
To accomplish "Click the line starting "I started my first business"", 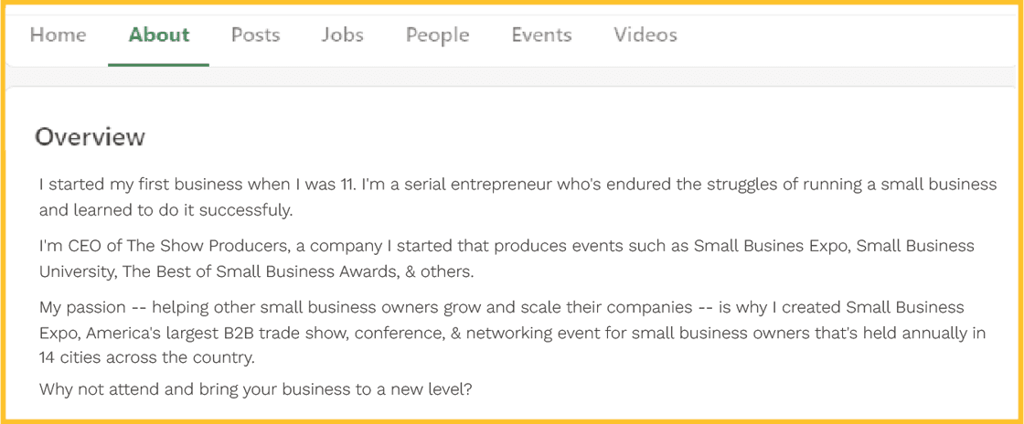I will pos(518,185).
